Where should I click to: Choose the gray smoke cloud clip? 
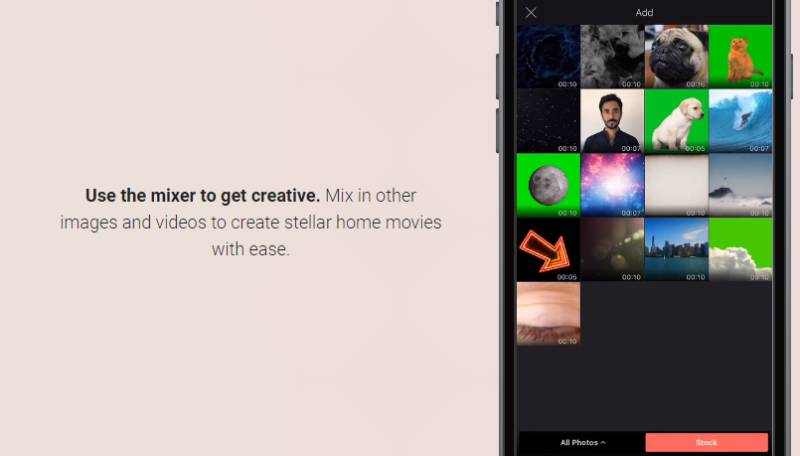point(612,57)
